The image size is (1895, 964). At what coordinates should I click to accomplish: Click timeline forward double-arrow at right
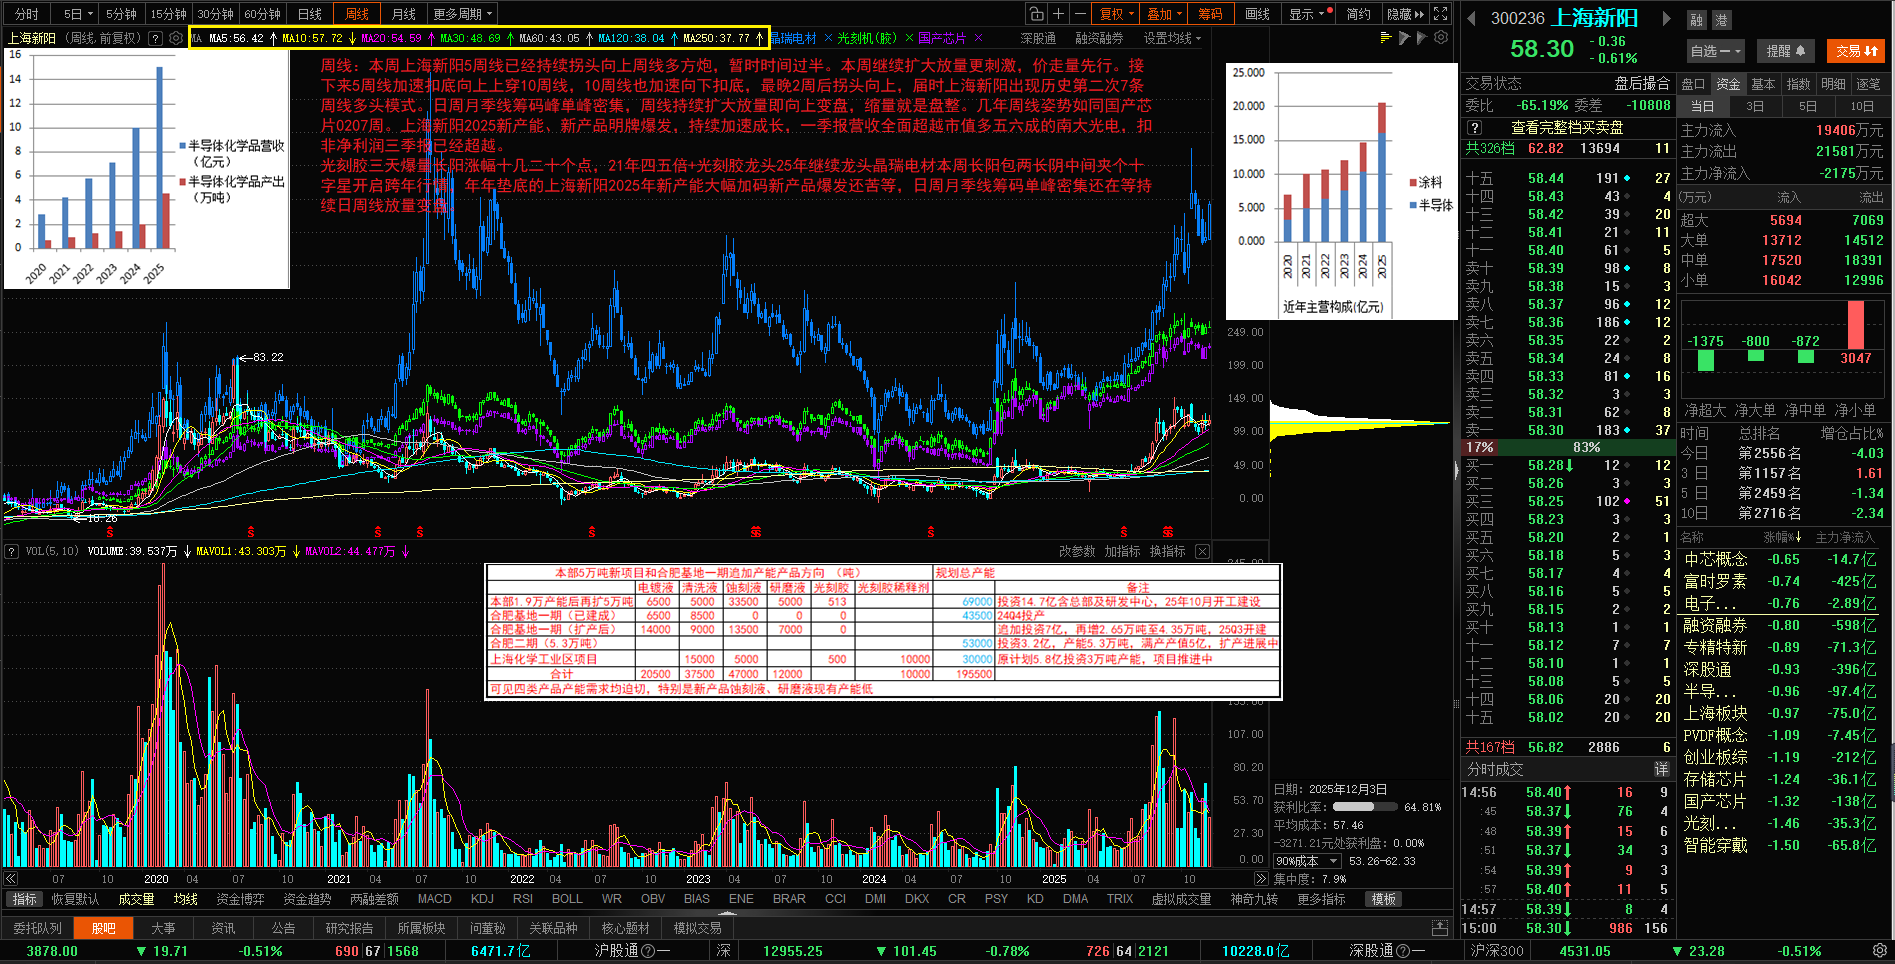(1261, 879)
